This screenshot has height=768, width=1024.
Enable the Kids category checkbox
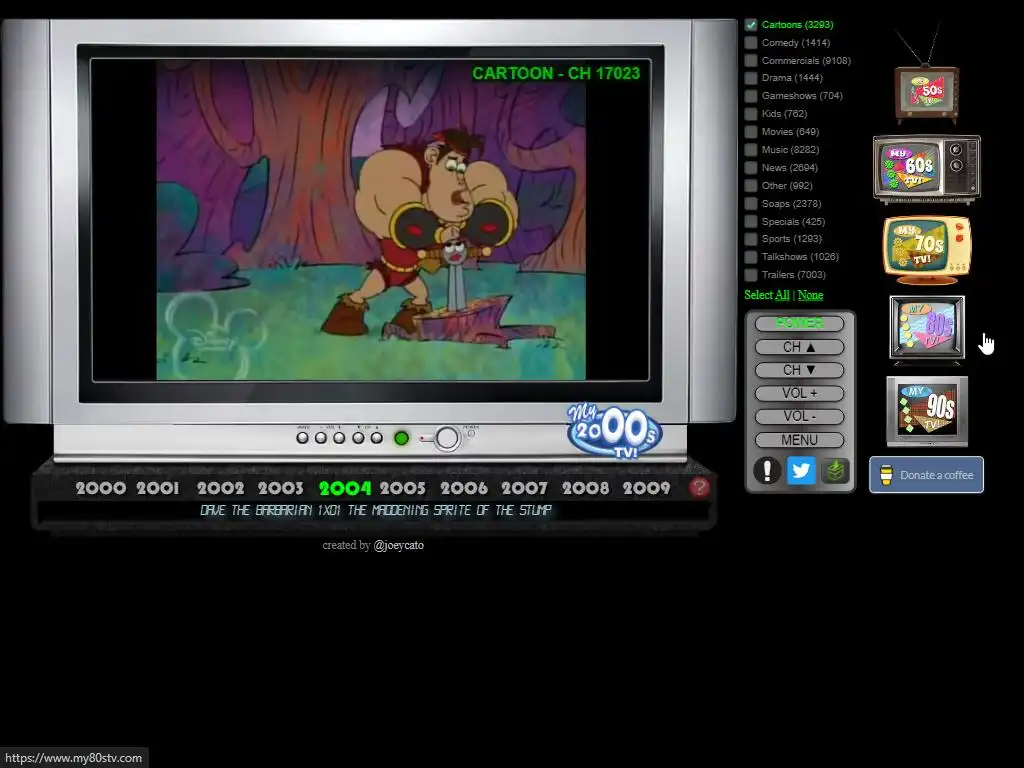tap(751, 114)
